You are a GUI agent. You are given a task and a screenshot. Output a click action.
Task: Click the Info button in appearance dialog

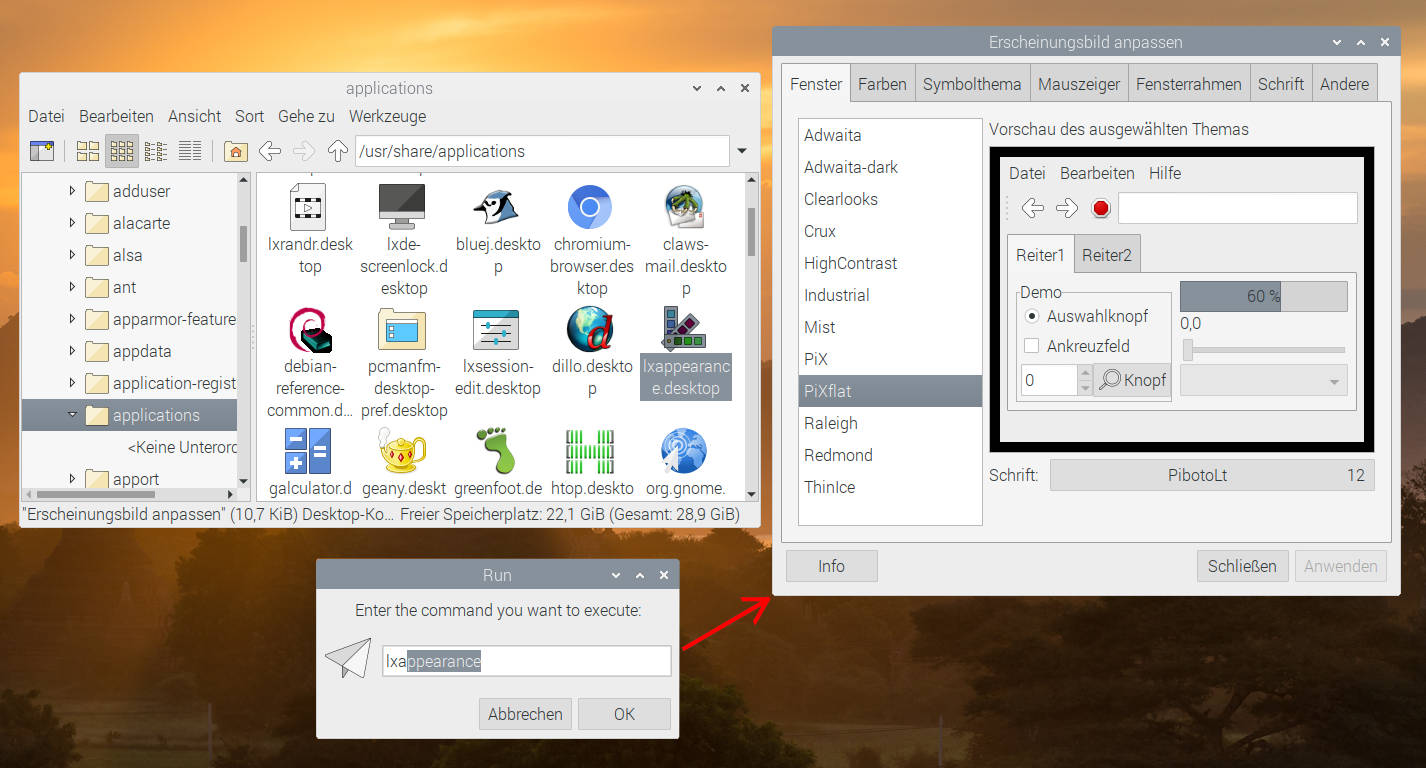(x=831, y=566)
